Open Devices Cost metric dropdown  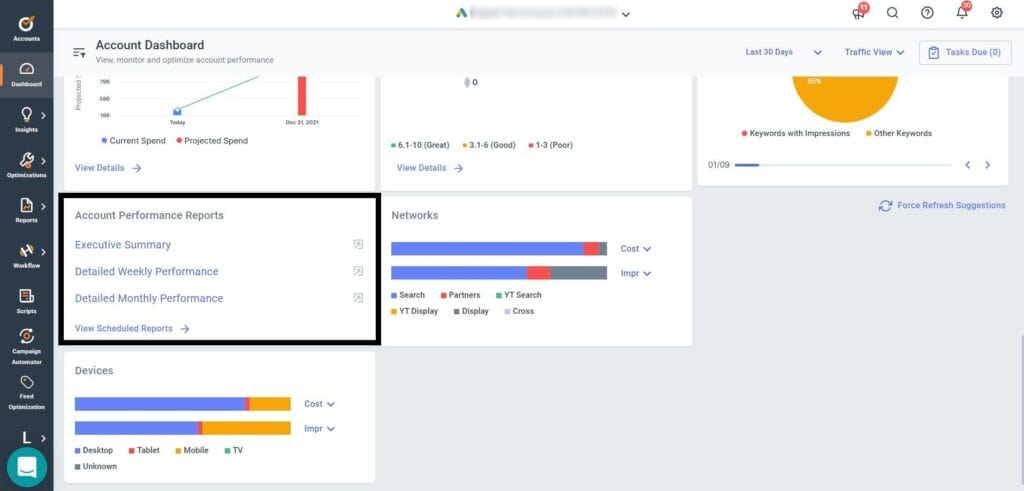[x=320, y=404]
